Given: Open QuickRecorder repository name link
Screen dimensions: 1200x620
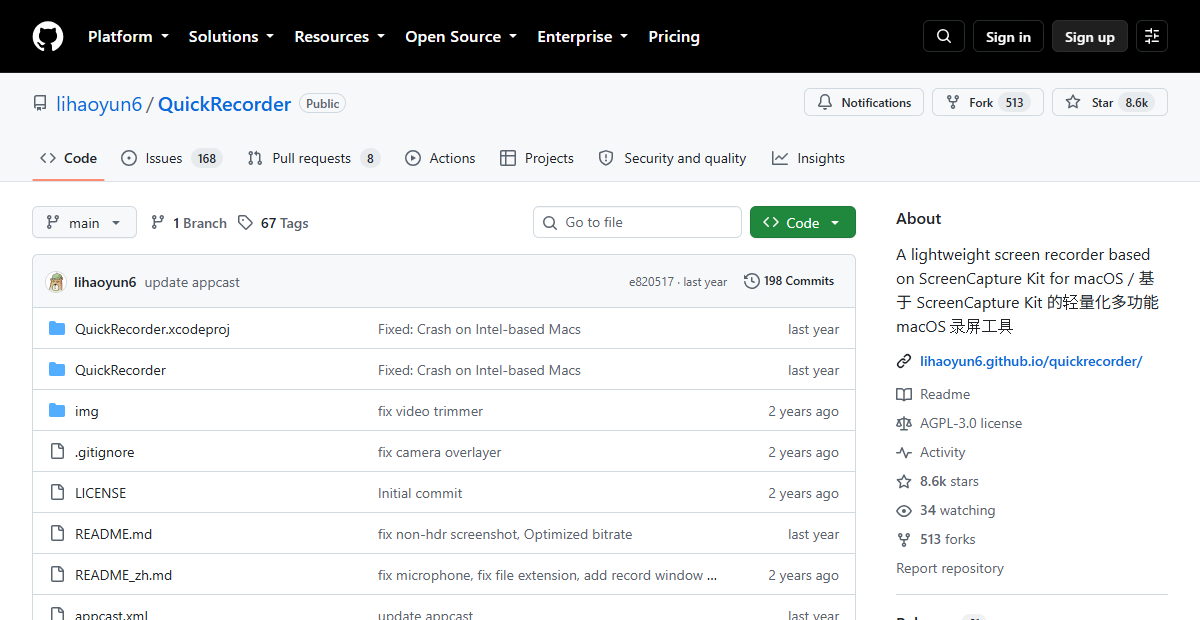Looking at the screenshot, I should [x=224, y=104].
